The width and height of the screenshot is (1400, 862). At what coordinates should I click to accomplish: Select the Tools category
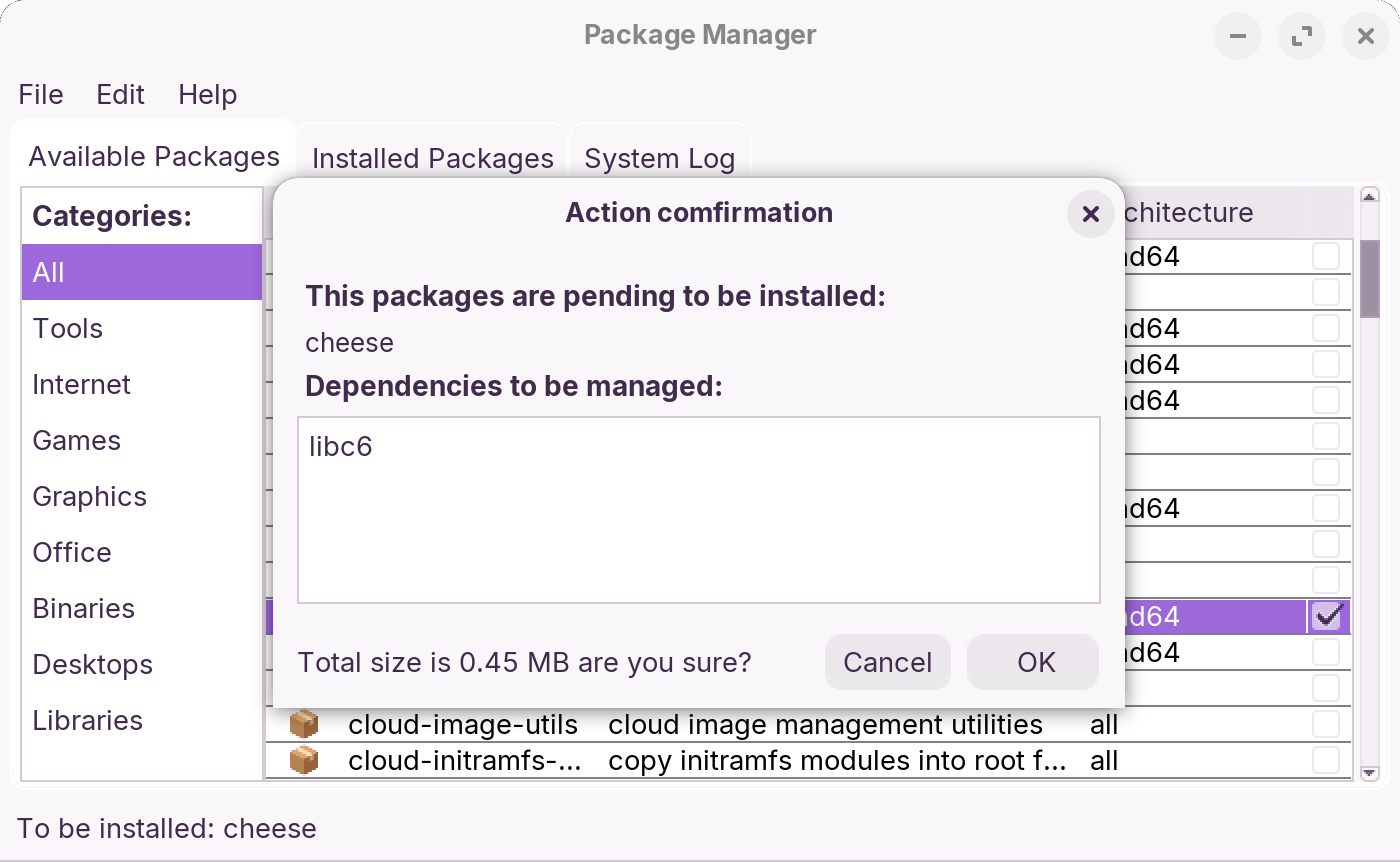(x=67, y=328)
